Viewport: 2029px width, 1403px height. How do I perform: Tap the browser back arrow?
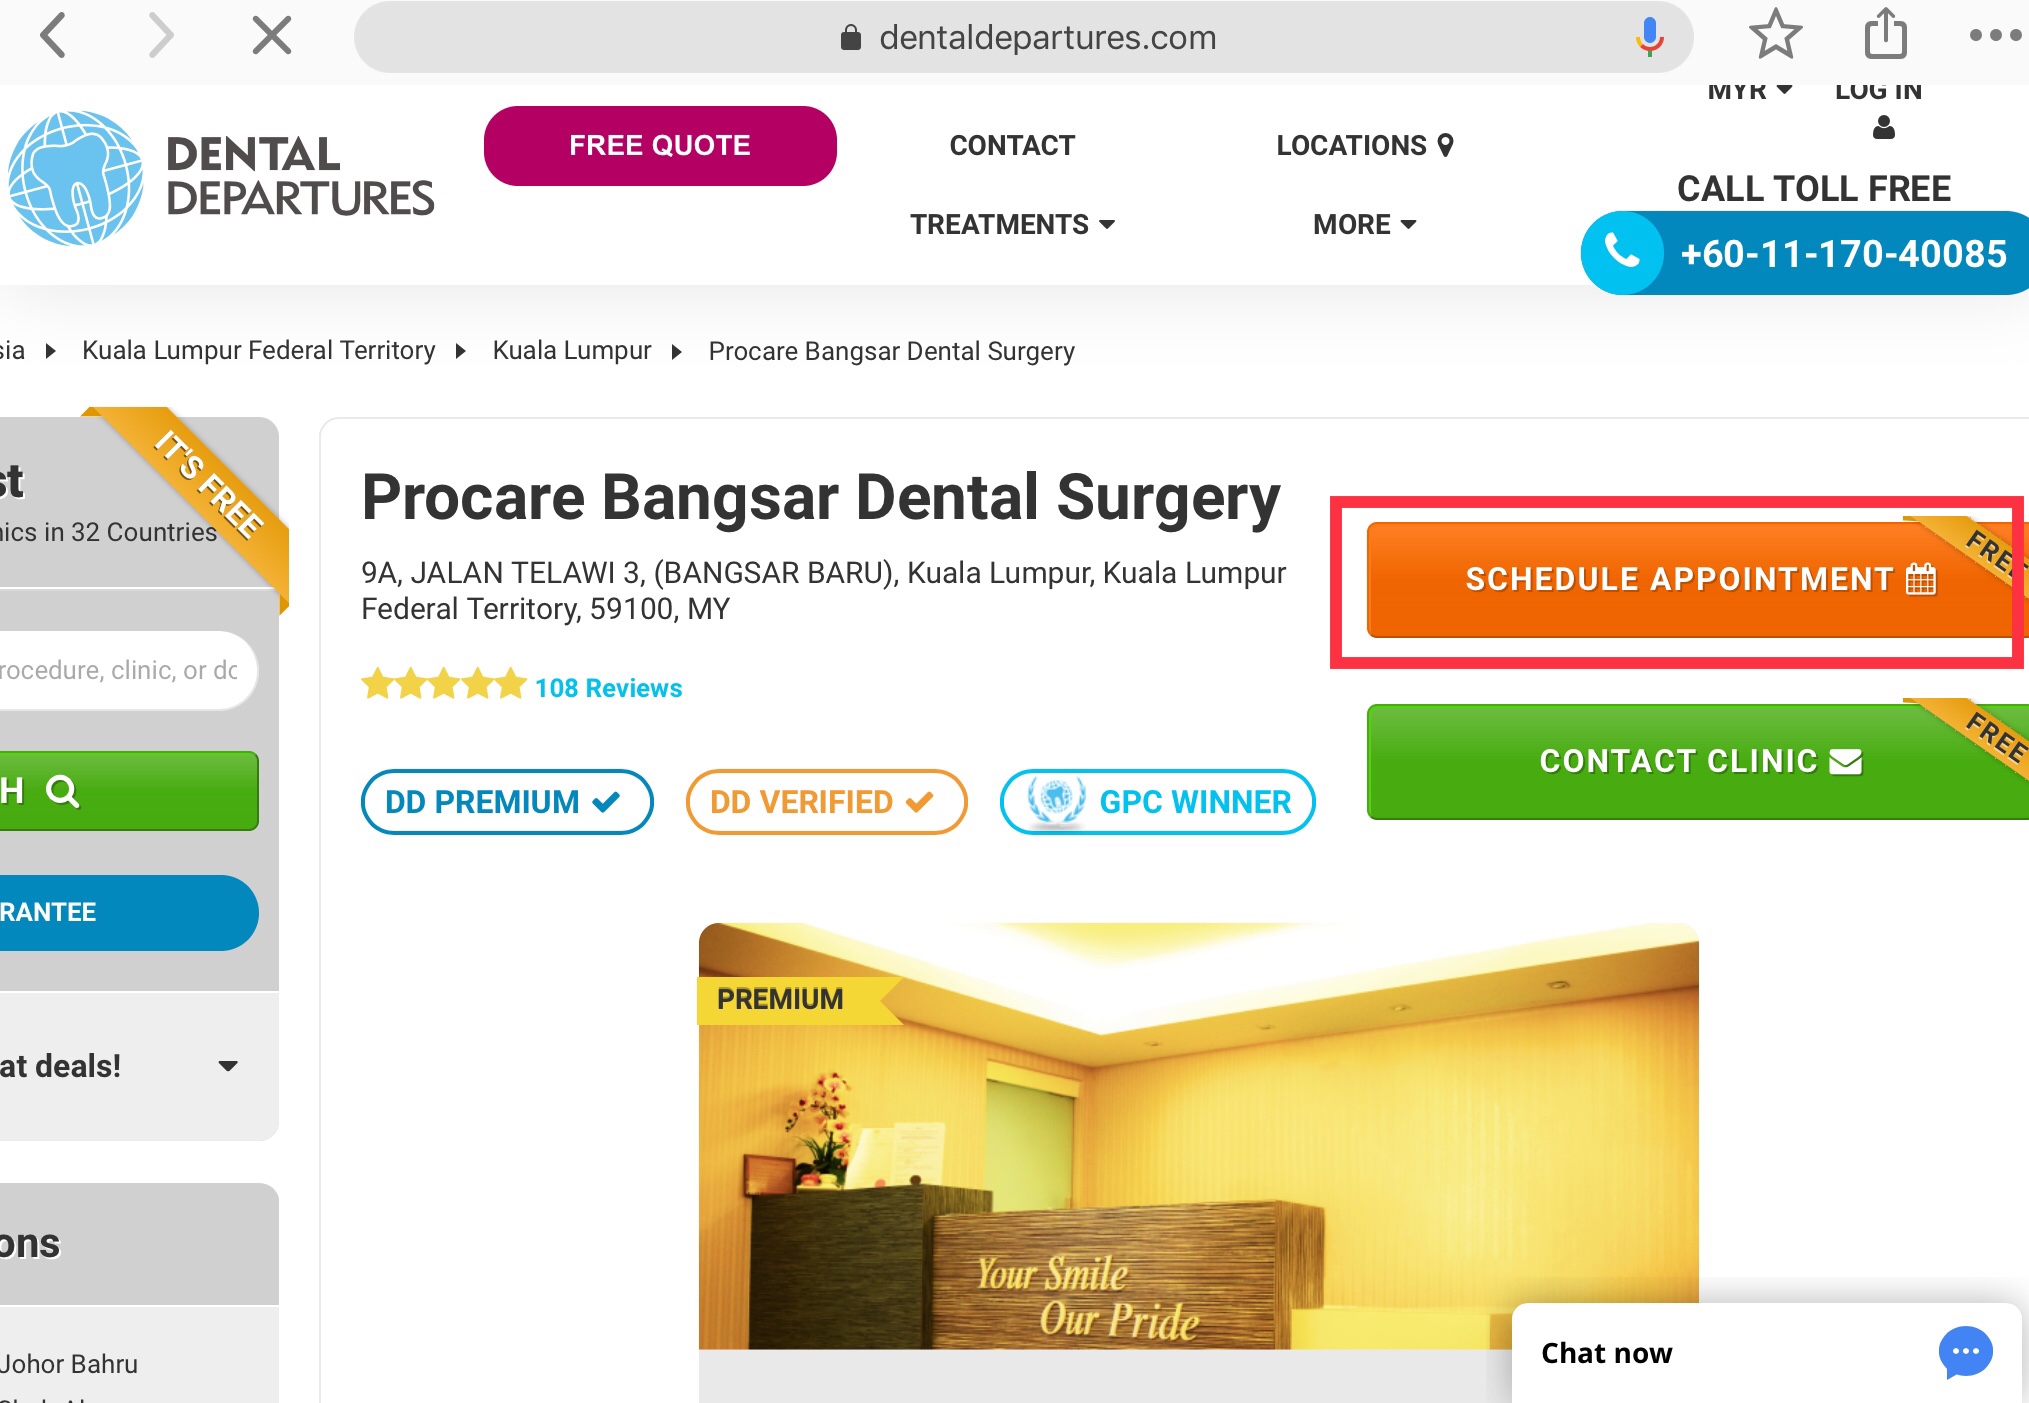53,36
